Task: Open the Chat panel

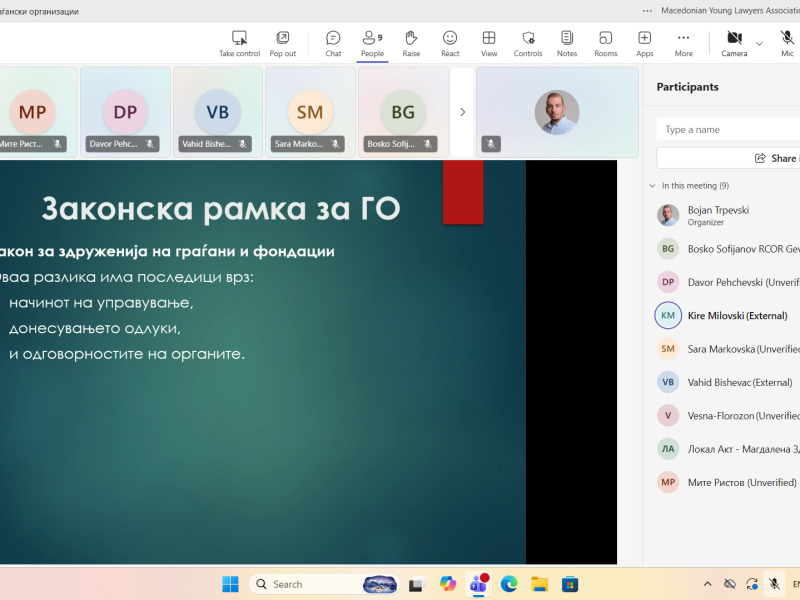Action: [333, 43]
